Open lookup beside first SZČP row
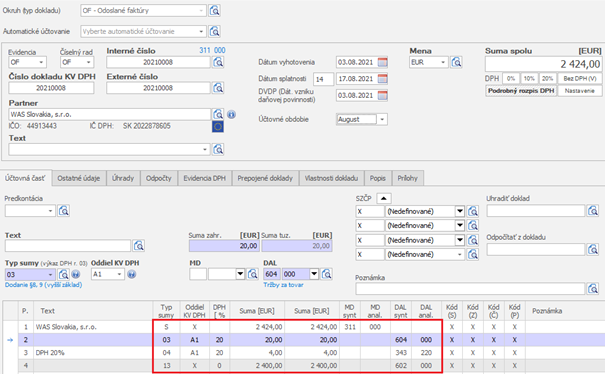The height and width of the screenshot is (375, 605). pos(473,211)
